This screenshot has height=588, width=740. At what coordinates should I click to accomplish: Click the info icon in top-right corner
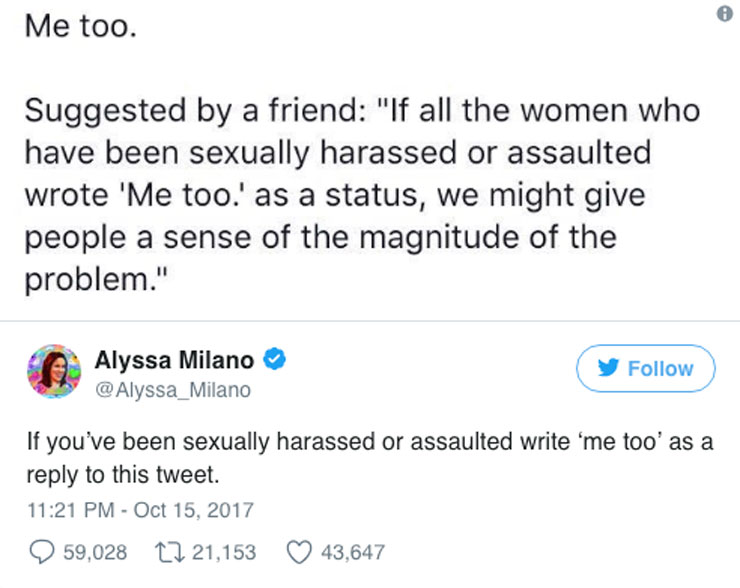726,13
